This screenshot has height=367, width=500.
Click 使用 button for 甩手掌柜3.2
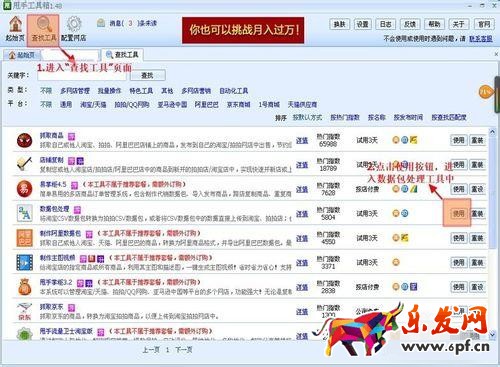tap(458, 287)
